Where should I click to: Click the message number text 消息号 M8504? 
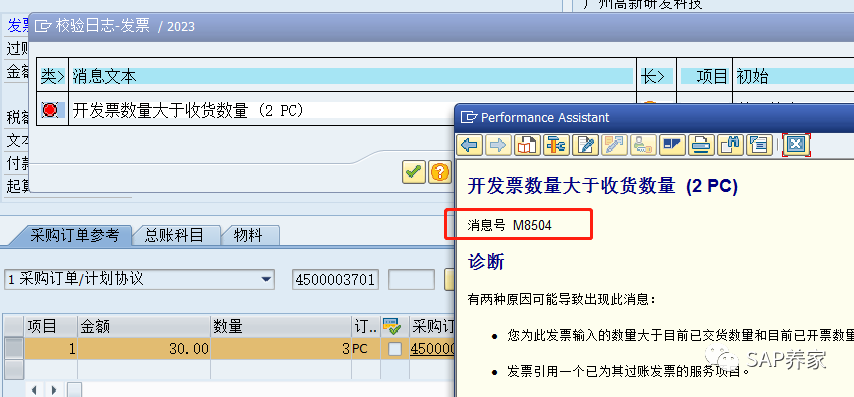click(x=509, y=225)
